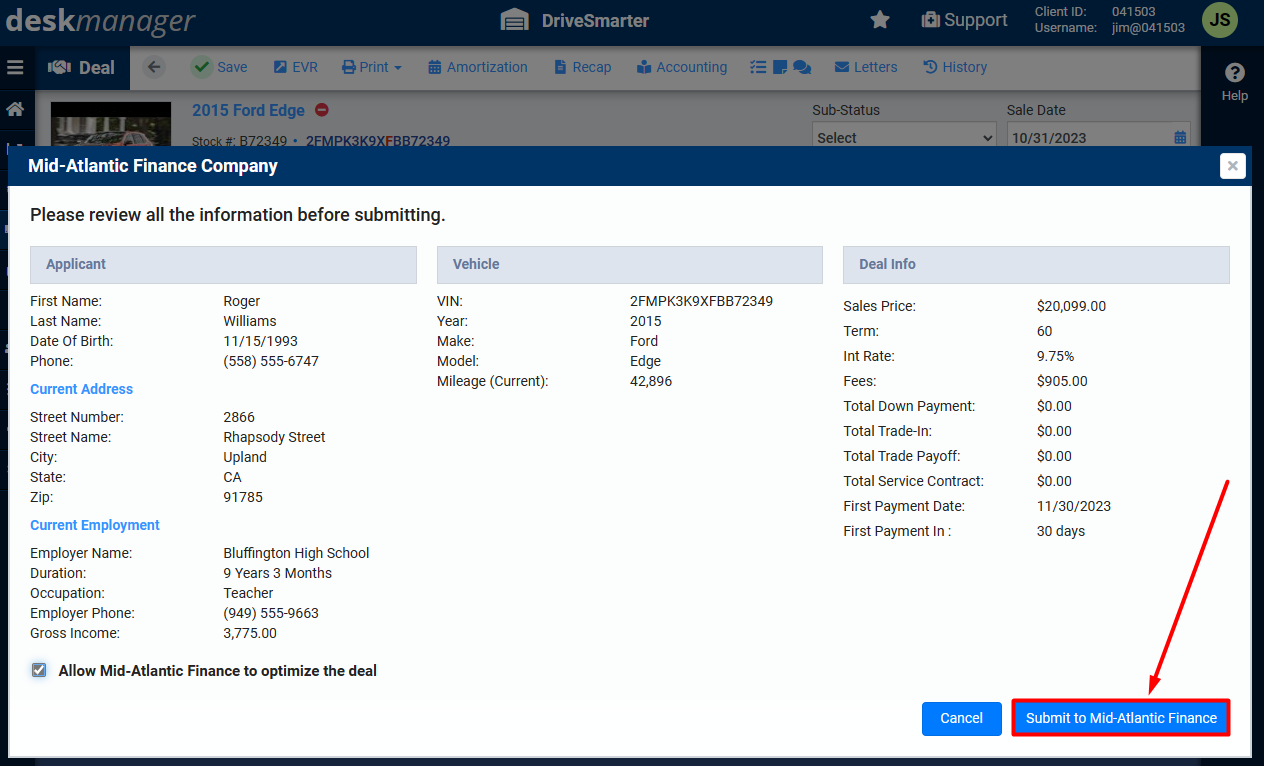
Task: Open the 2015 Ford Edge vehicle link
Action: coord(248,110)
